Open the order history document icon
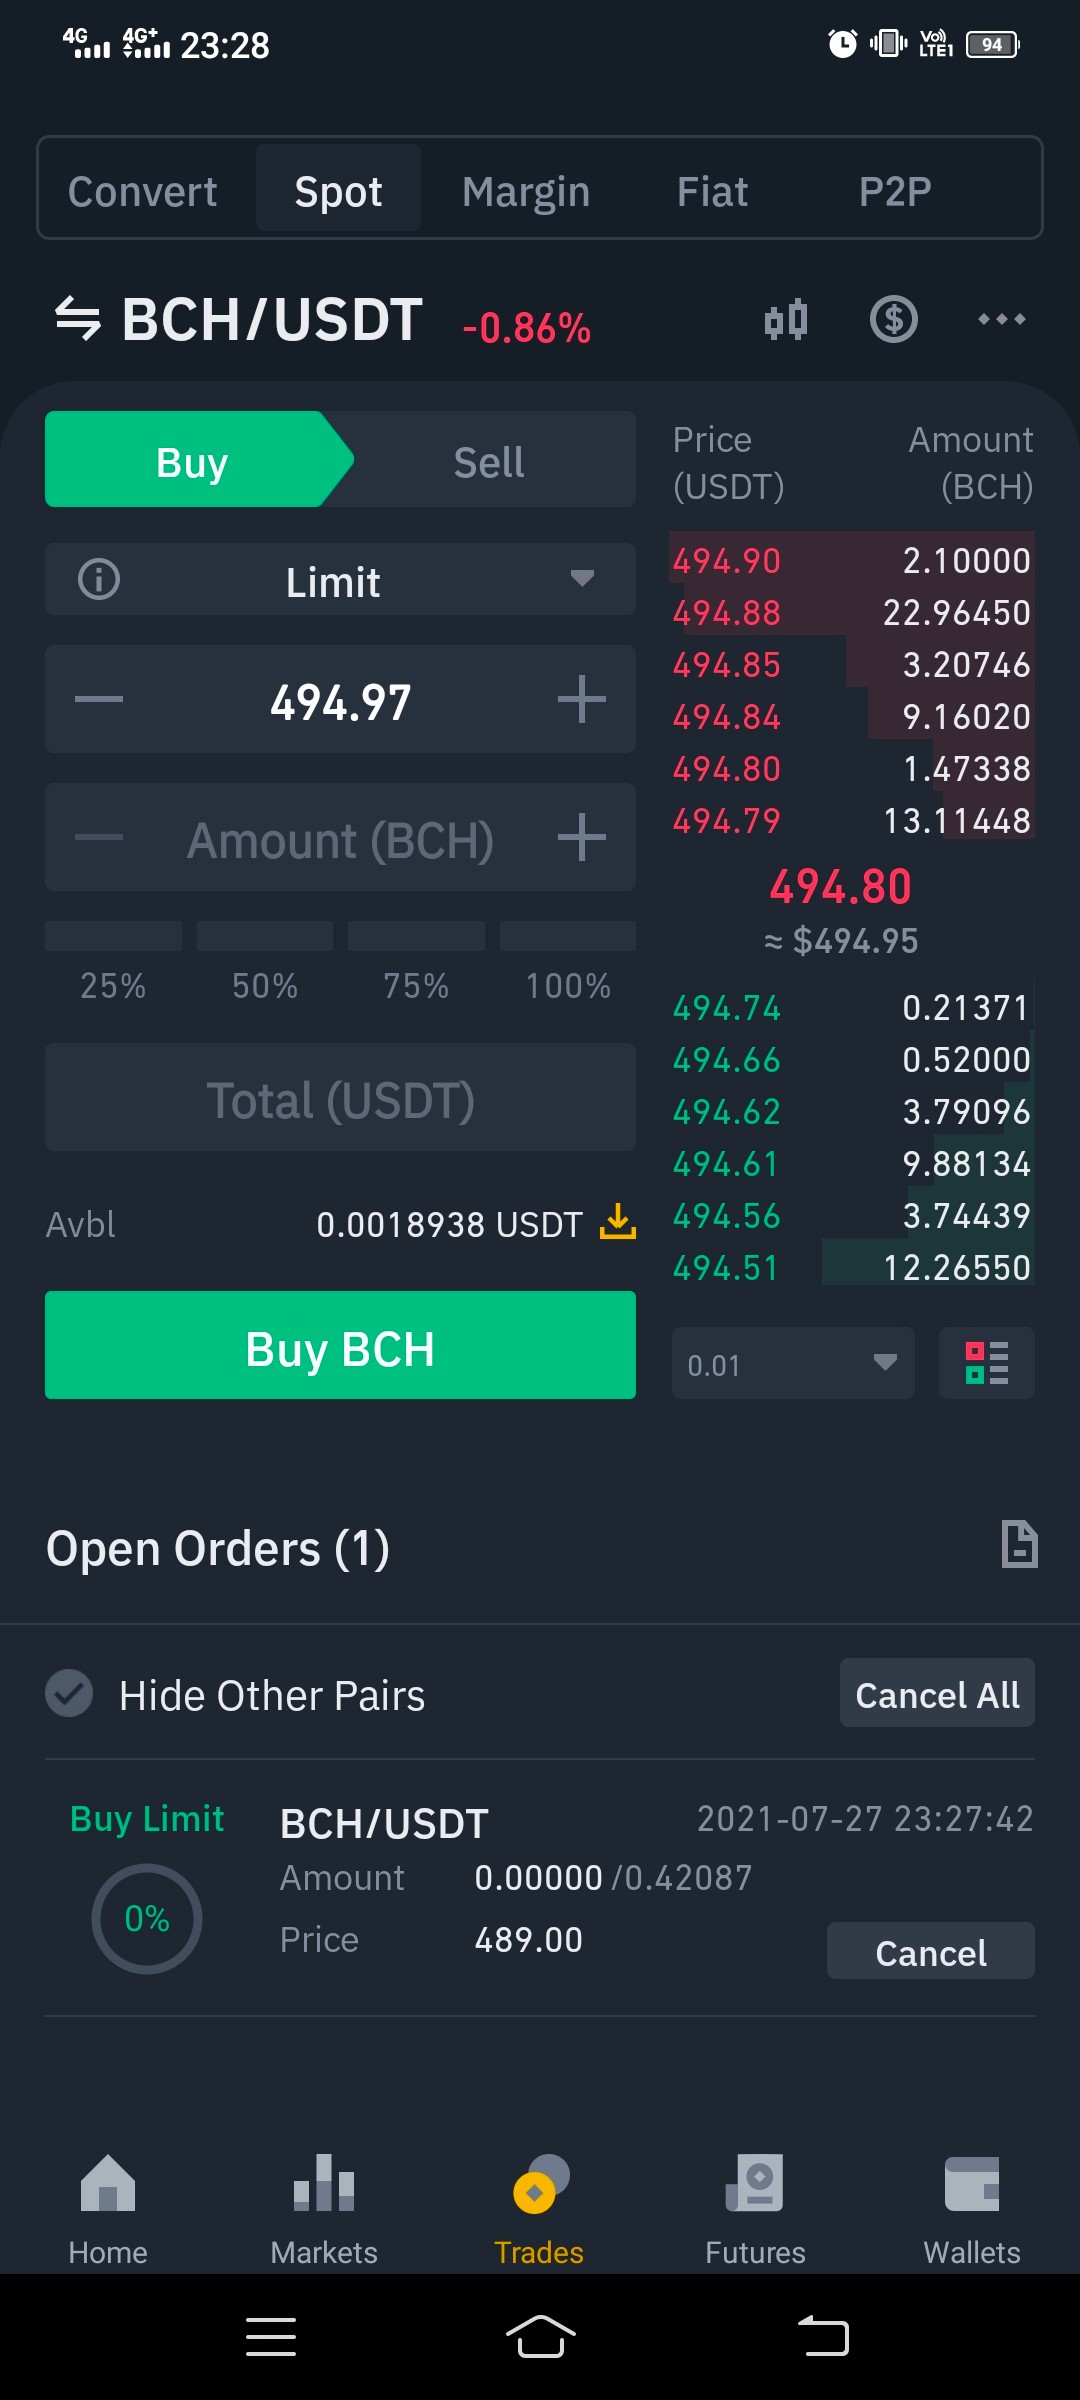Viewport: 1080px width, 2400px height. click(1019, 1544)
